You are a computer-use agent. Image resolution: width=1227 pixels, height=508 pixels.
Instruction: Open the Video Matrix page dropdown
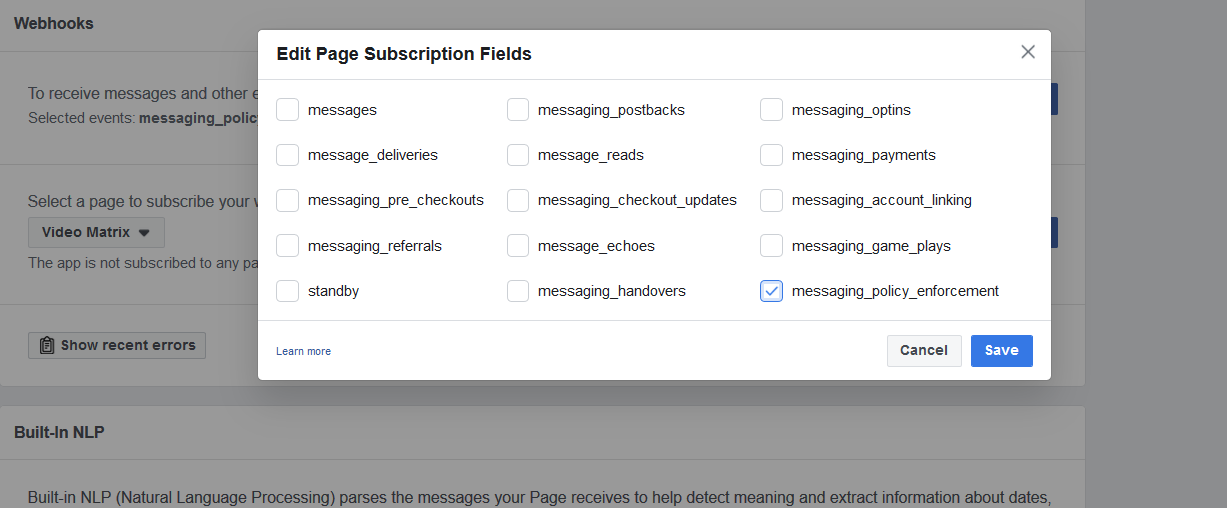[x=96, y=233]
